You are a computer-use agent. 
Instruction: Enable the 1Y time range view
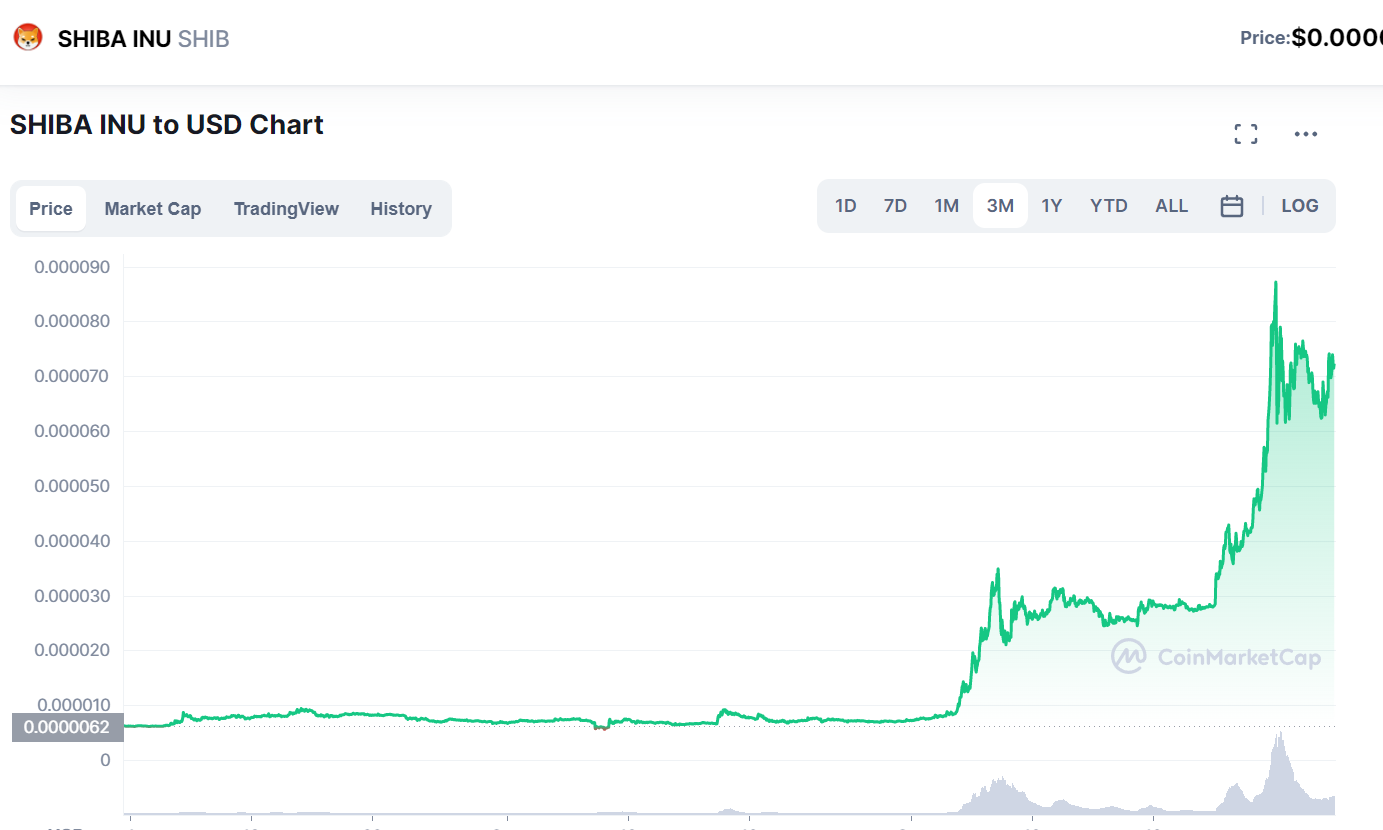[x=1052, y=205]
